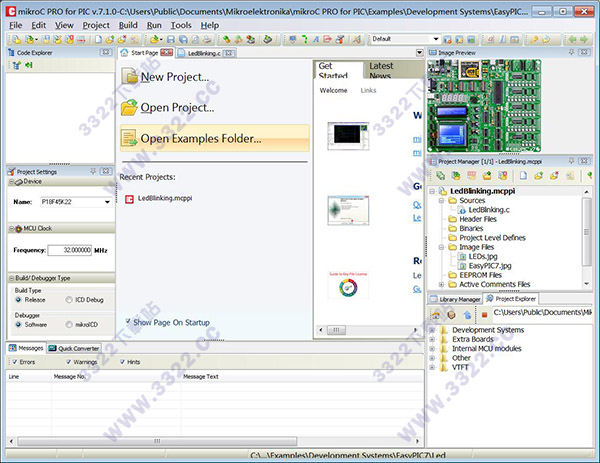Open the editor tab list dropdown arrow
Viewport: 600px width, 463px height.
[x=419, y=52]
